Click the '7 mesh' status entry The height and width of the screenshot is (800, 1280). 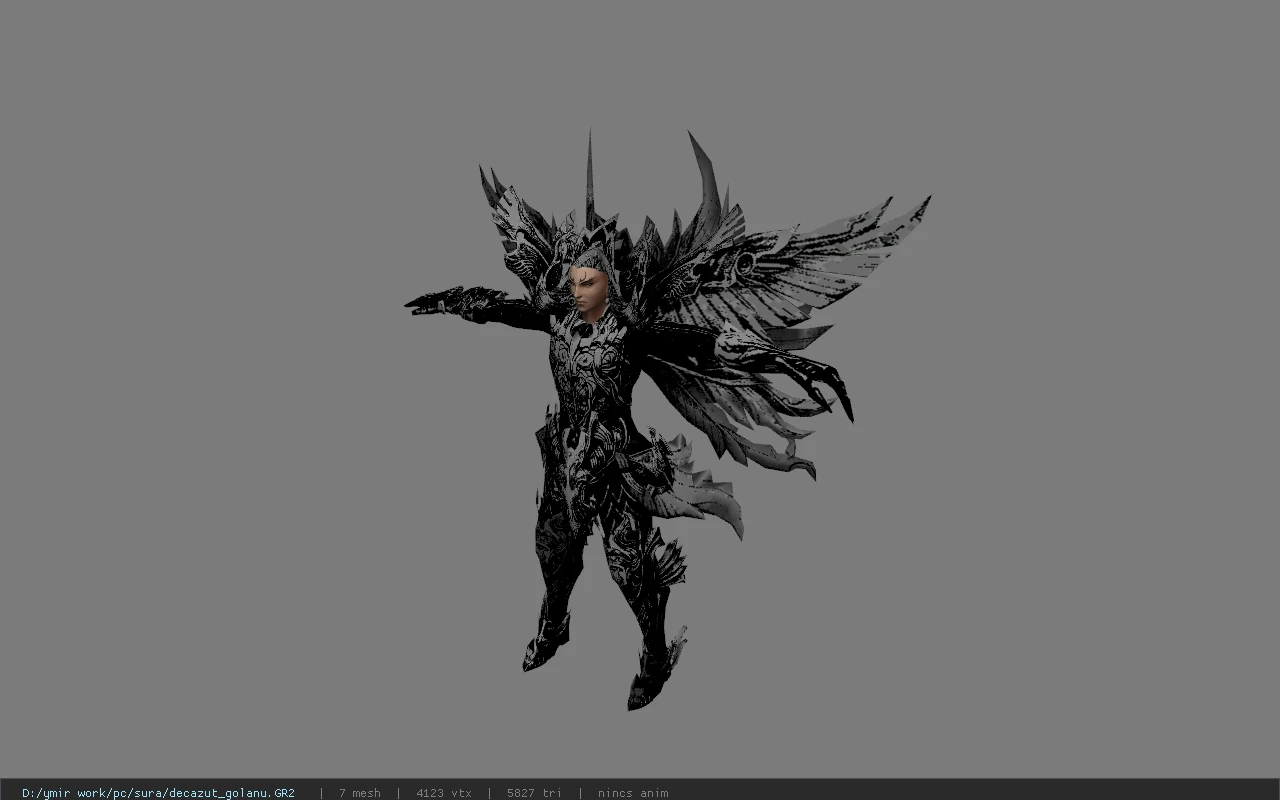359,793
